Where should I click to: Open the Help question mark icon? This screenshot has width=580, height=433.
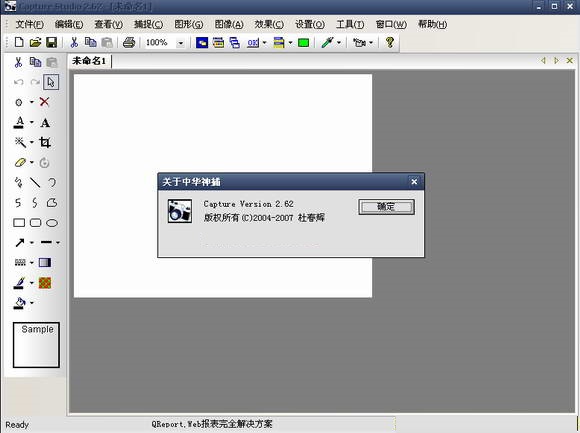390,43
